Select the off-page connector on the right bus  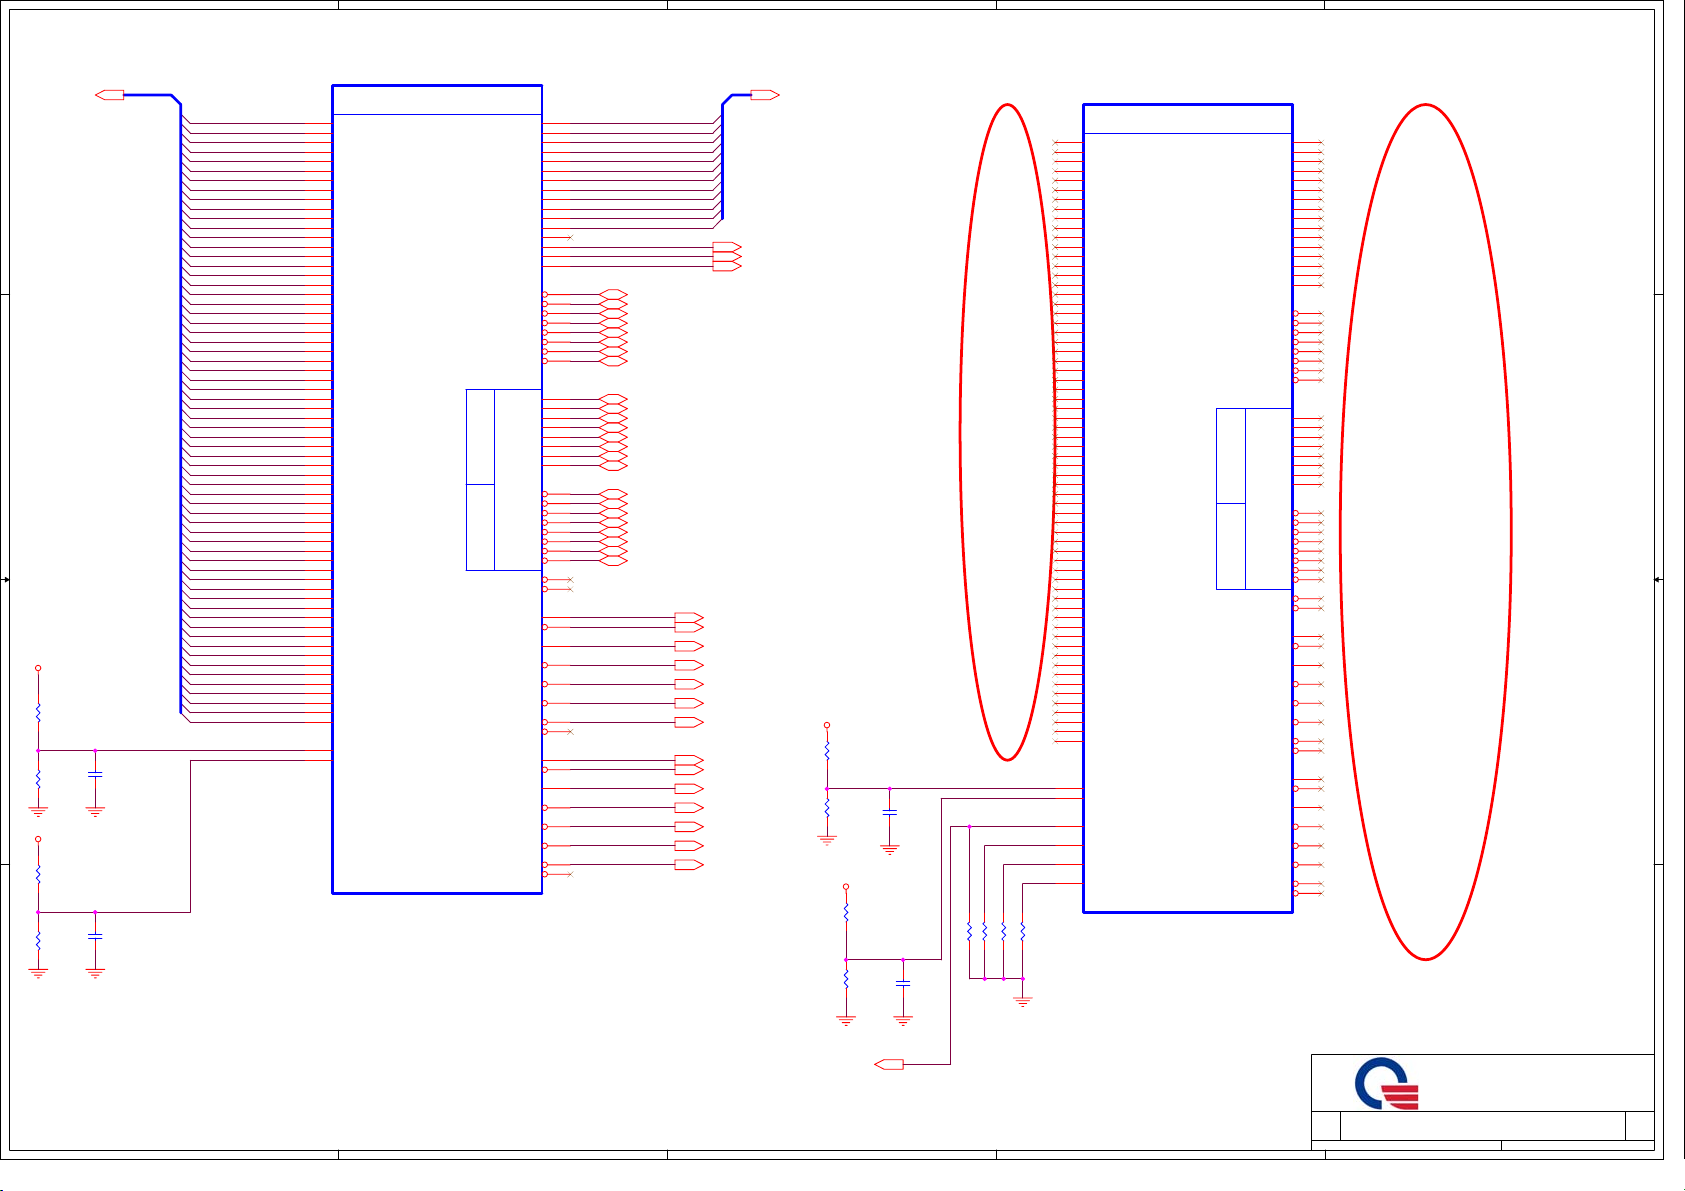coord(764,95)
